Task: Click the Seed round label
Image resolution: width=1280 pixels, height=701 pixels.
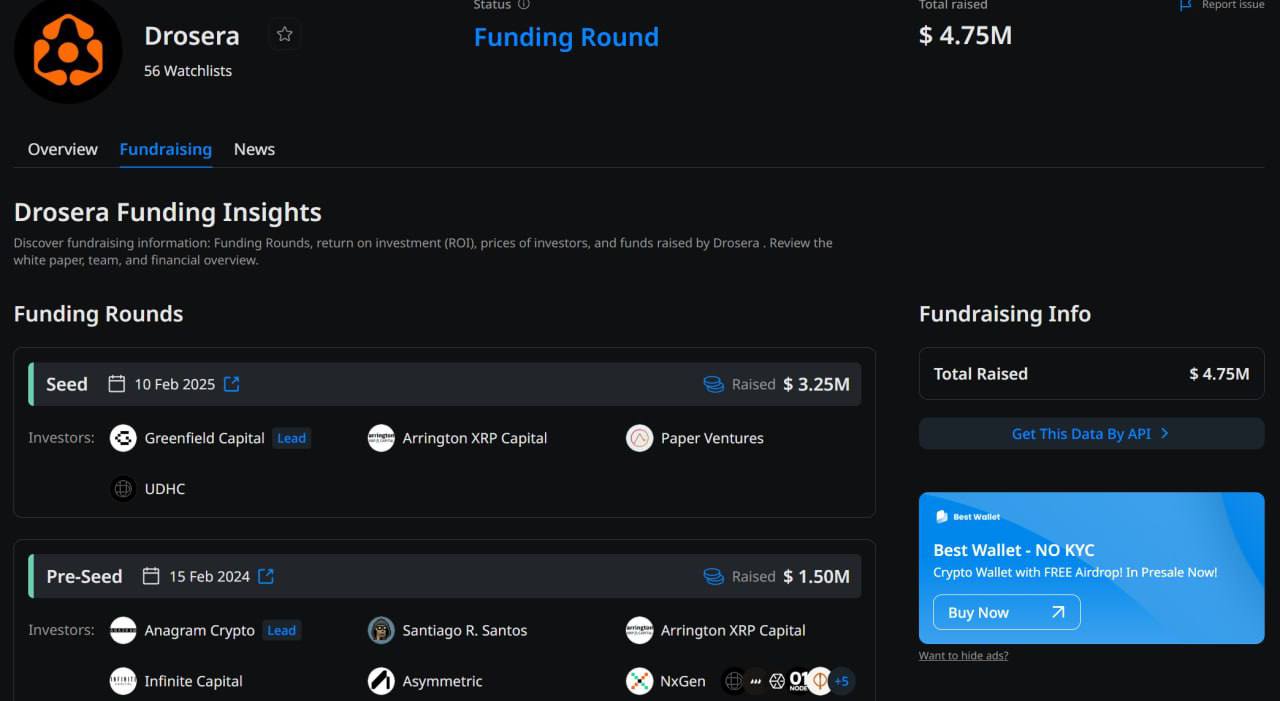Action: [x=67, y=384]
